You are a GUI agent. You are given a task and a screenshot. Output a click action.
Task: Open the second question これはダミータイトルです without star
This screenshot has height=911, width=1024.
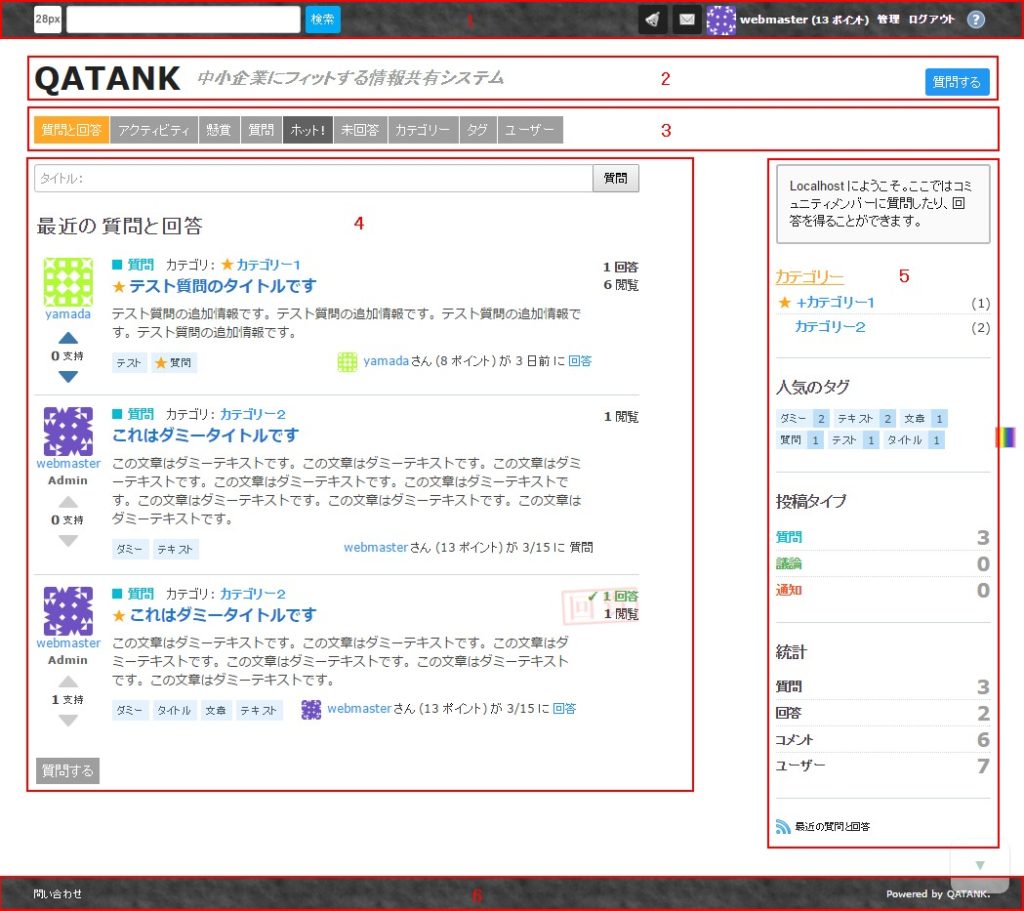pos(205,436)
